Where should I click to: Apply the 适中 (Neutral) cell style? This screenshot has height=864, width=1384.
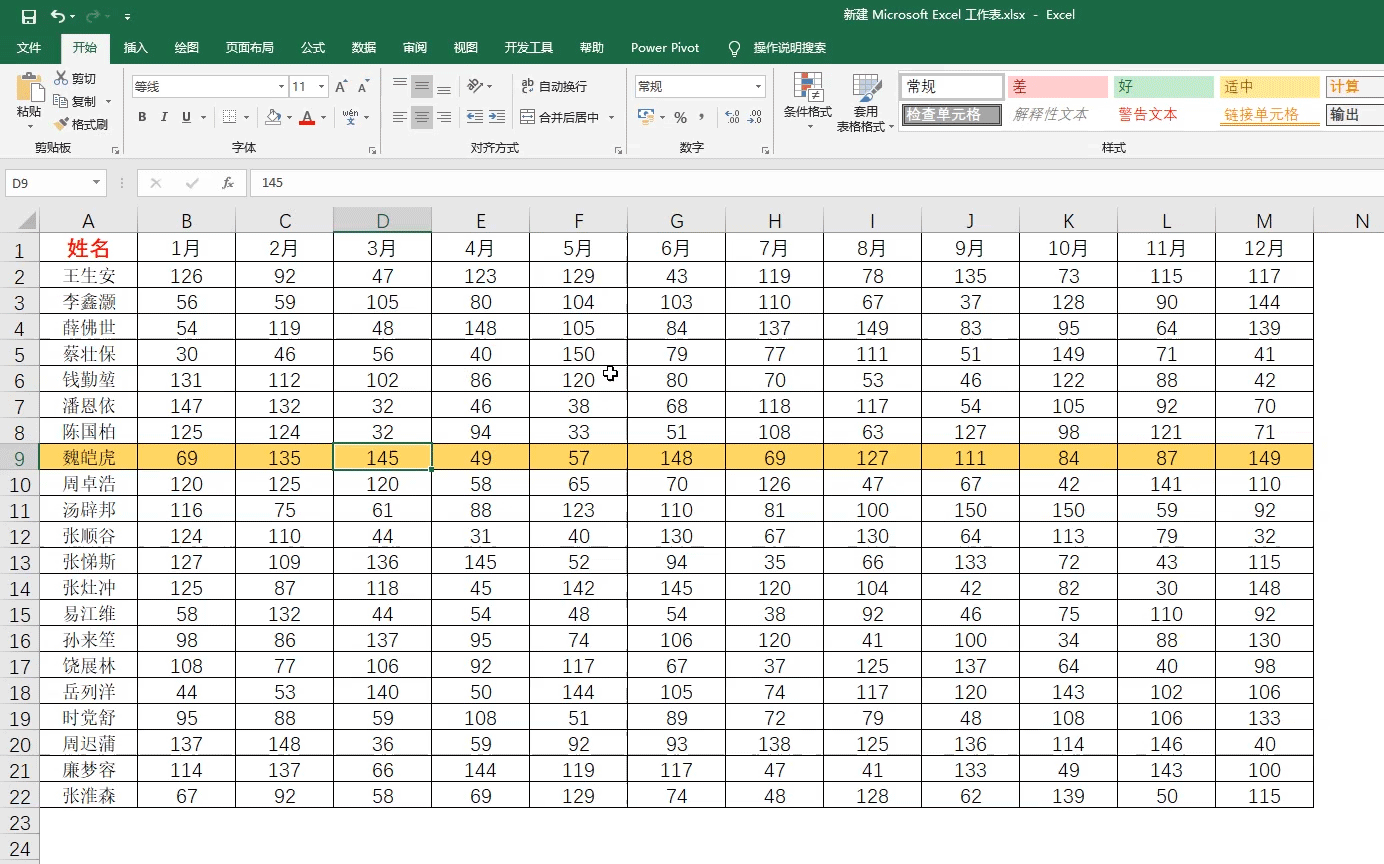(x=1270, y=87)
